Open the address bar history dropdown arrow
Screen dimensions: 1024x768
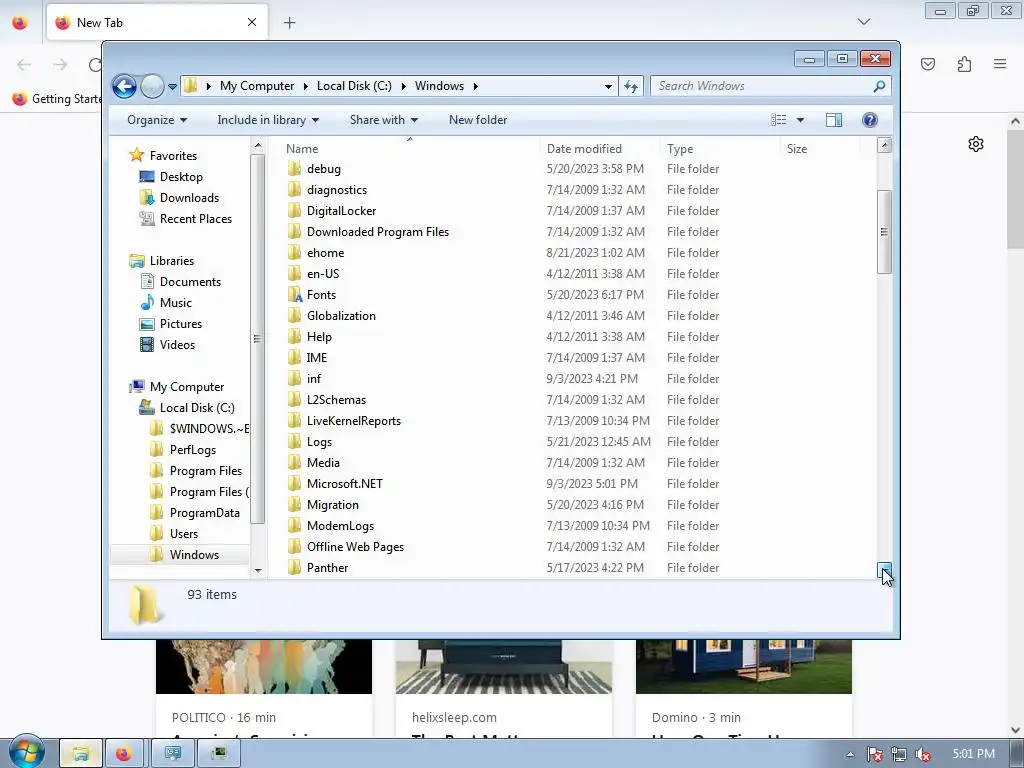608,86
